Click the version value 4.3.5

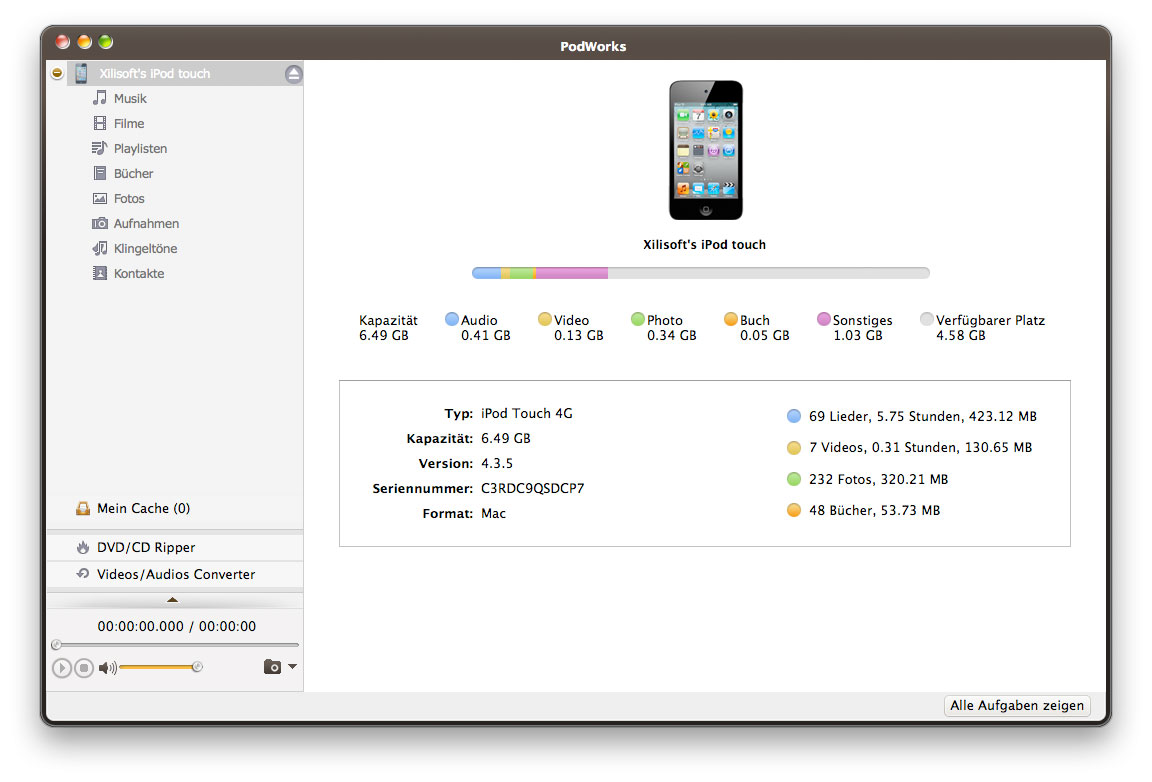[x=497, y=463]
